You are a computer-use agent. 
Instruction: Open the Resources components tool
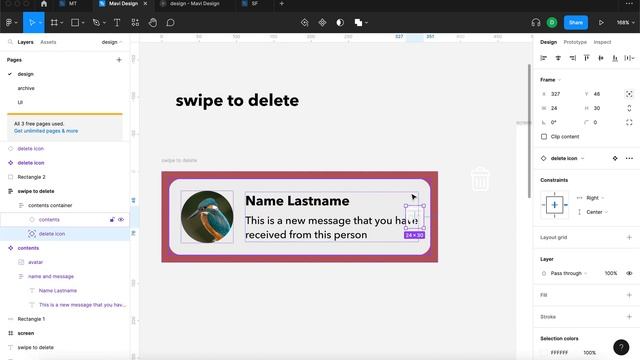[135, 22]
